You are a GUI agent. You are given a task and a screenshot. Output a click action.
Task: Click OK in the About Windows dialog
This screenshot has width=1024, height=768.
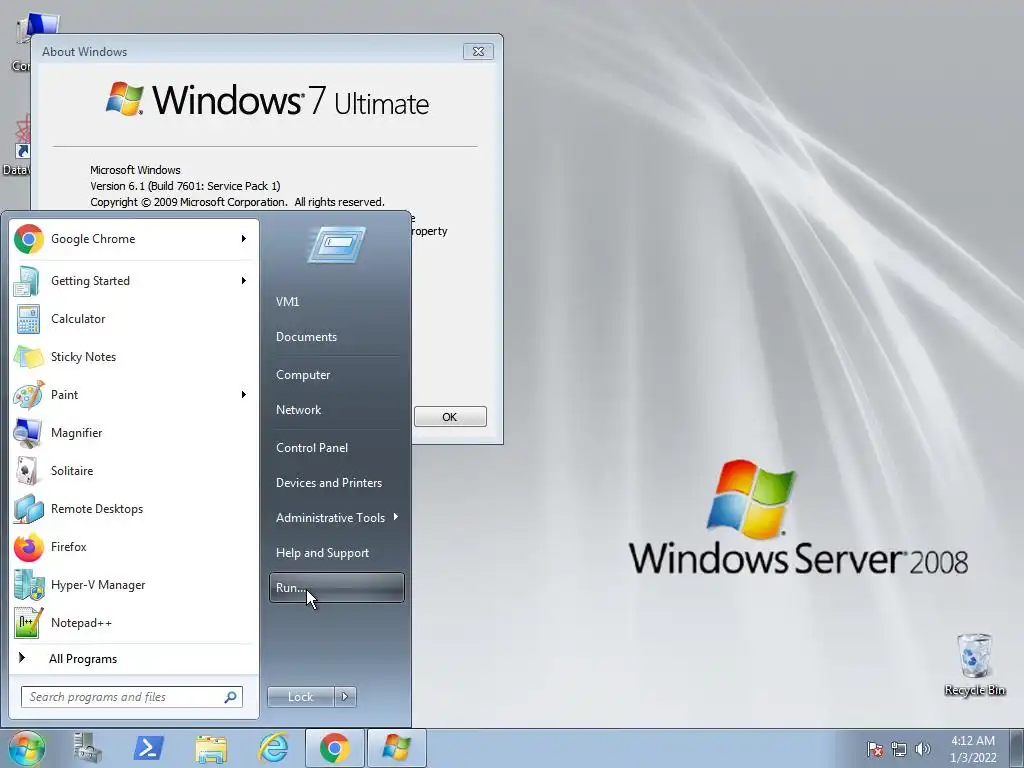point(450,417)
